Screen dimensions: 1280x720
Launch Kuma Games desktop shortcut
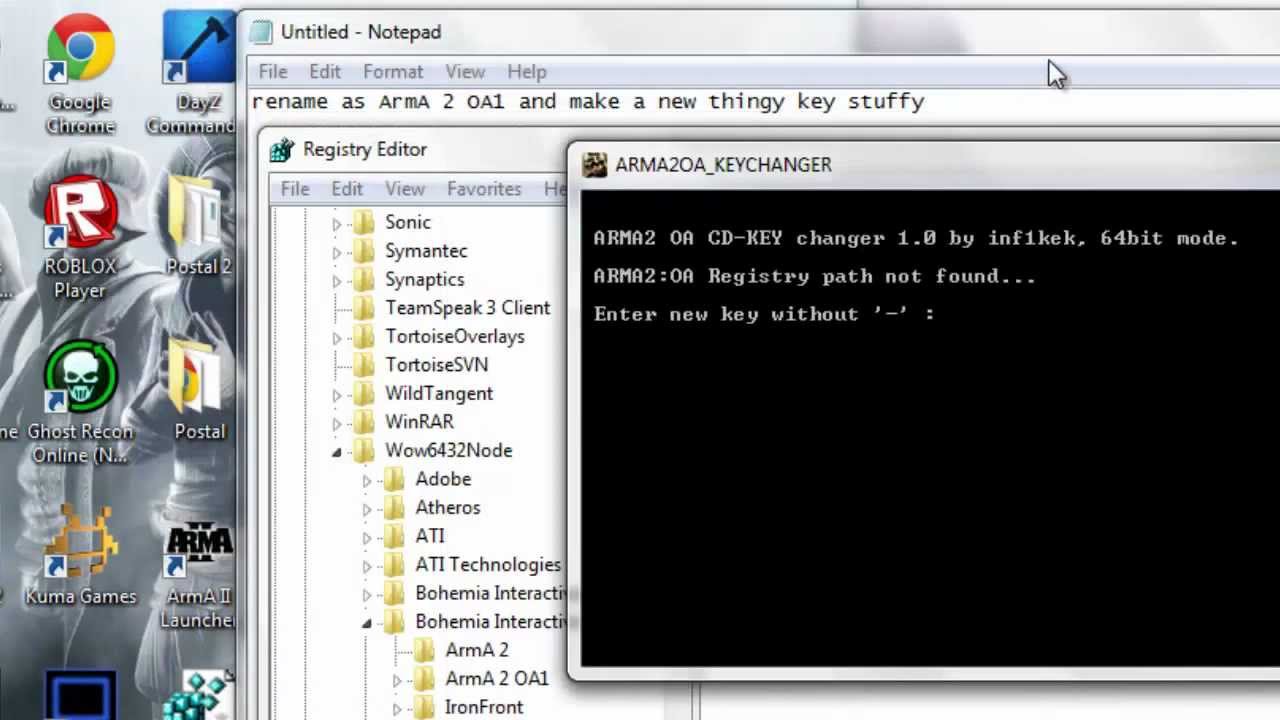[x=80, y=555]
